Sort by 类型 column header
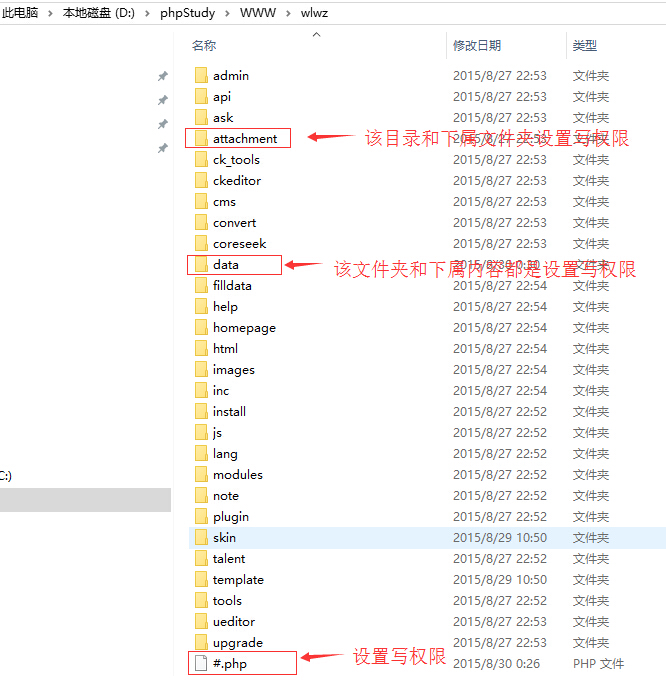 584,46
